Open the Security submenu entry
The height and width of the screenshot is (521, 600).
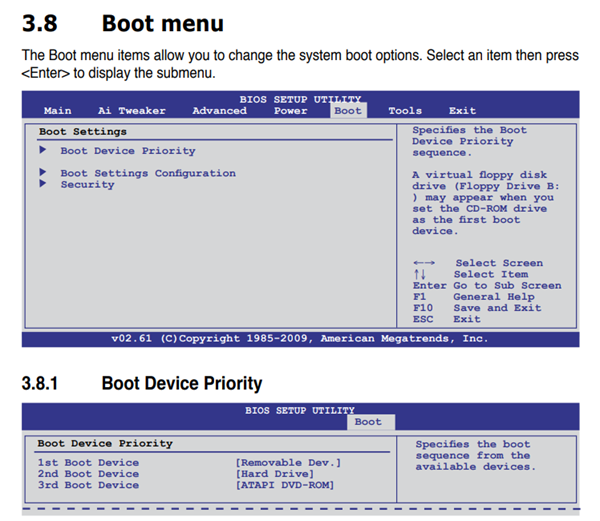pos(87,184)
